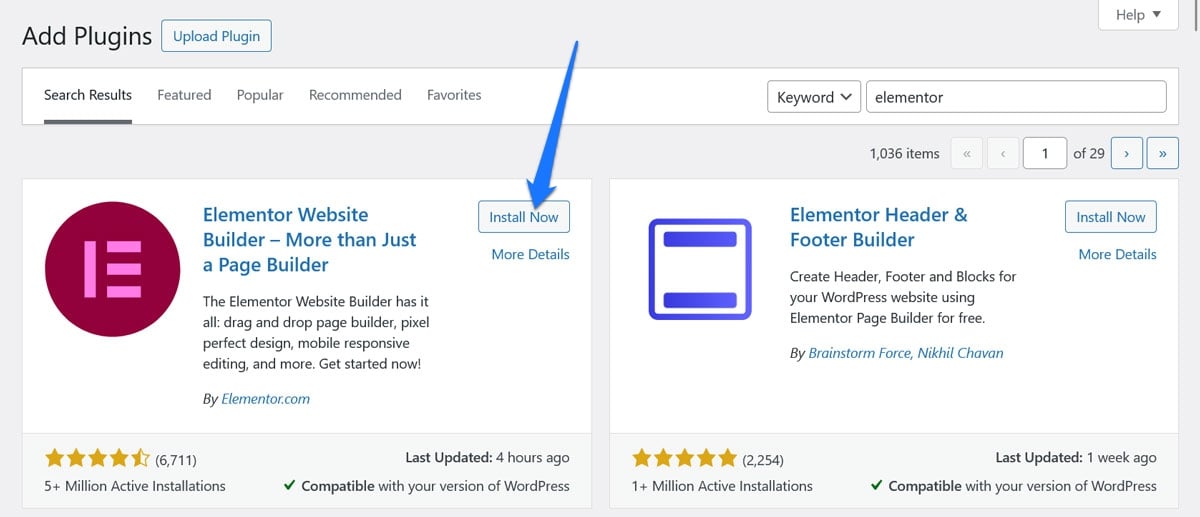Image resolution: width=1200 pixels, height=517 pixels.
Task: Click the Upload Plugin button
Action: (x=216, y=37)
